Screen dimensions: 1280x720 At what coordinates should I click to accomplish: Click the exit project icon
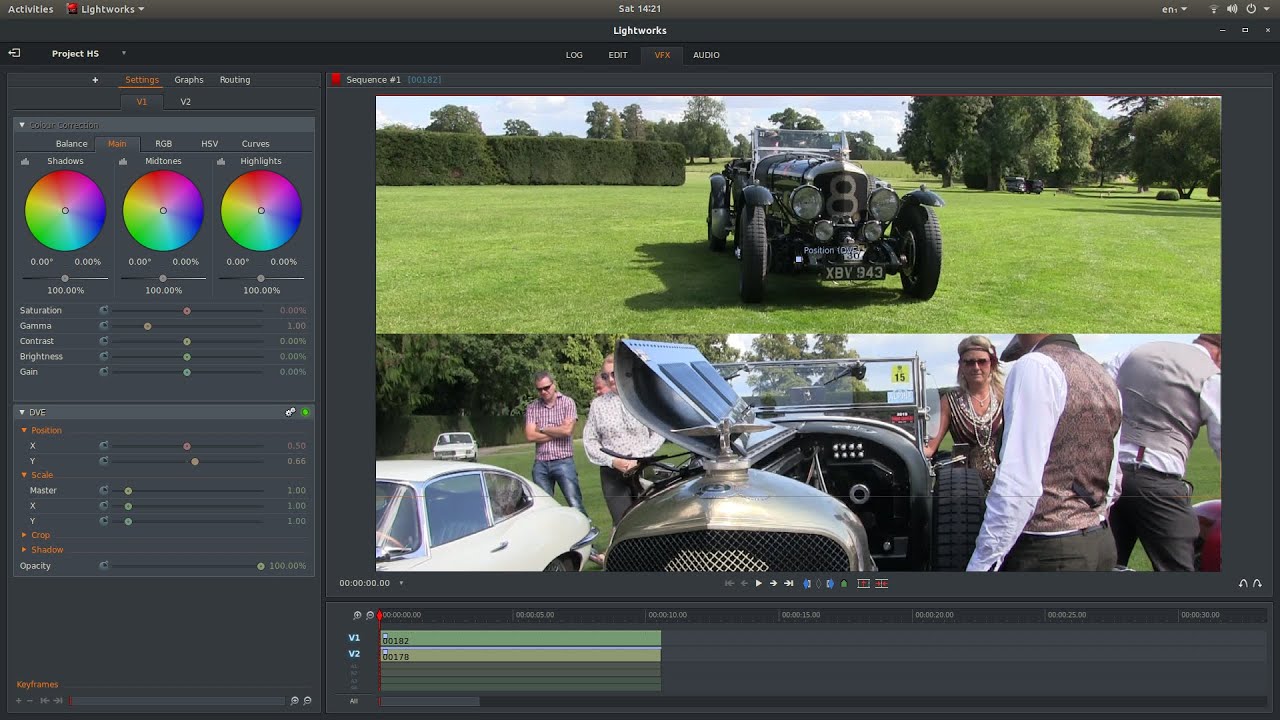14,53
